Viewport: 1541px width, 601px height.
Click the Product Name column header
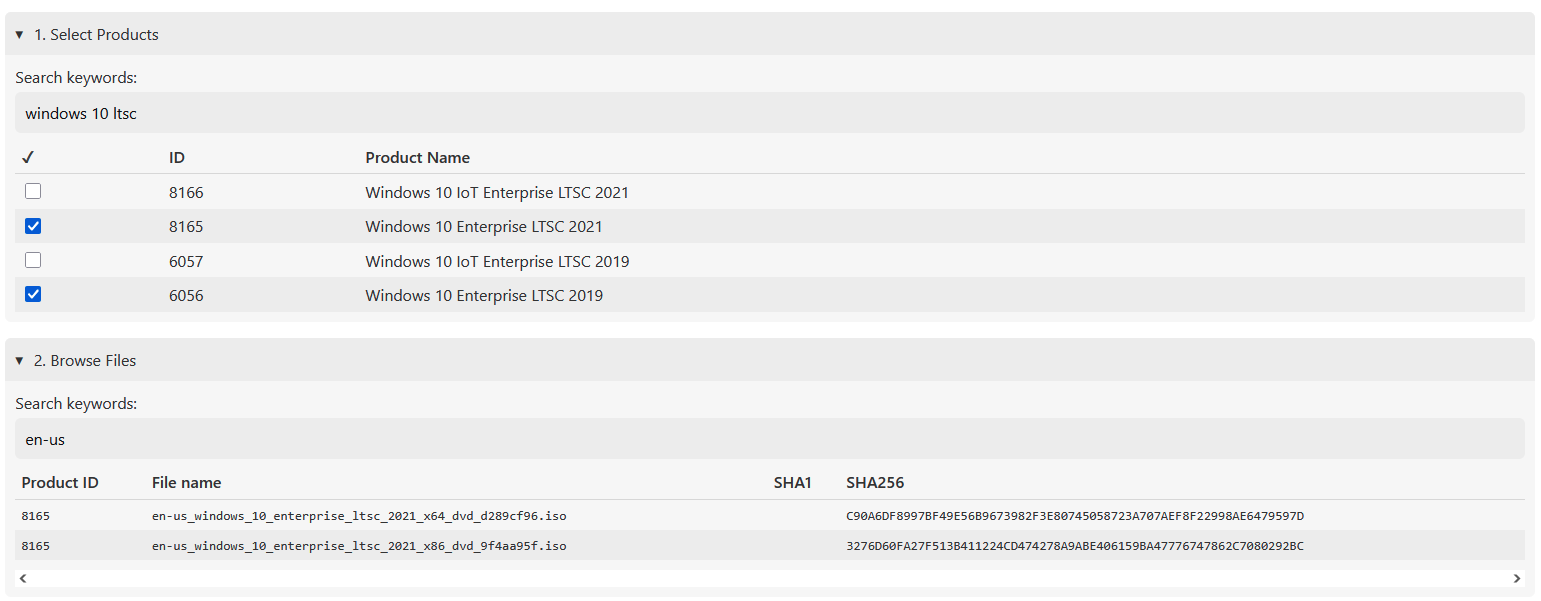click(x=417, y=157)
